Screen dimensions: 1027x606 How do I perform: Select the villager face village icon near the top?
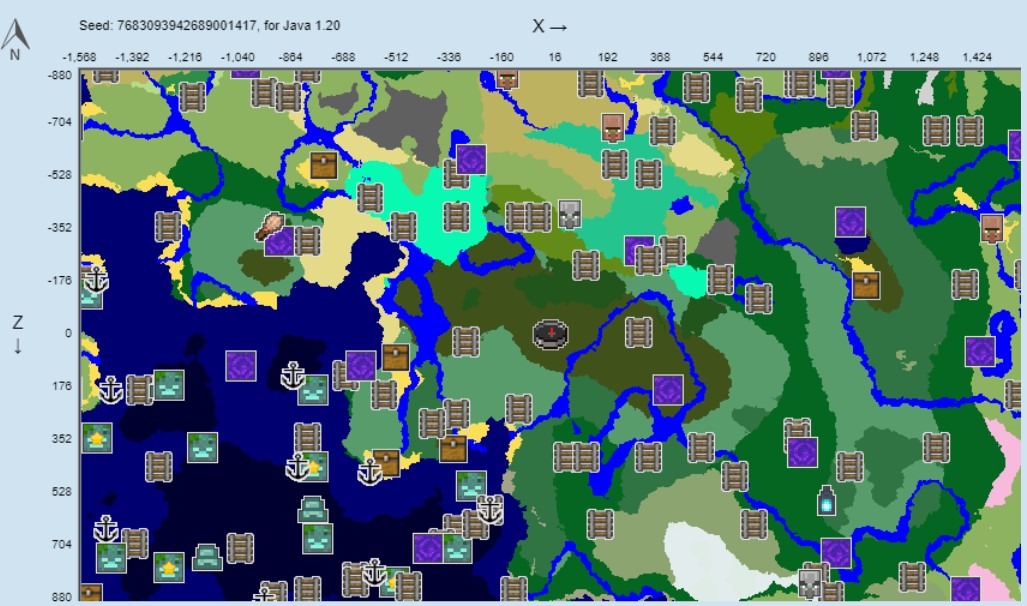click(613, 127)
